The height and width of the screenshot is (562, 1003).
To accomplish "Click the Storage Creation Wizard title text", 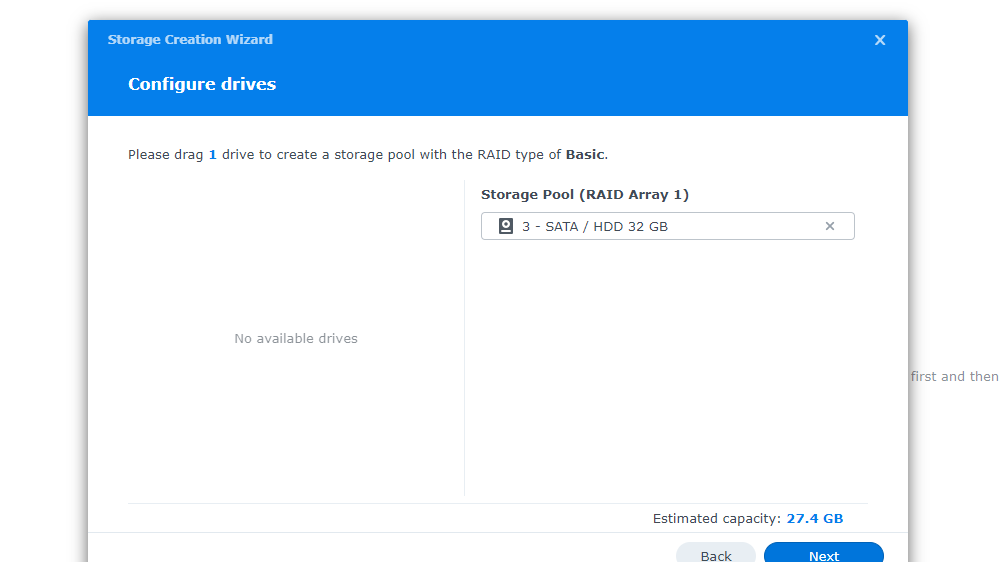I will click(x=190, y=40).
